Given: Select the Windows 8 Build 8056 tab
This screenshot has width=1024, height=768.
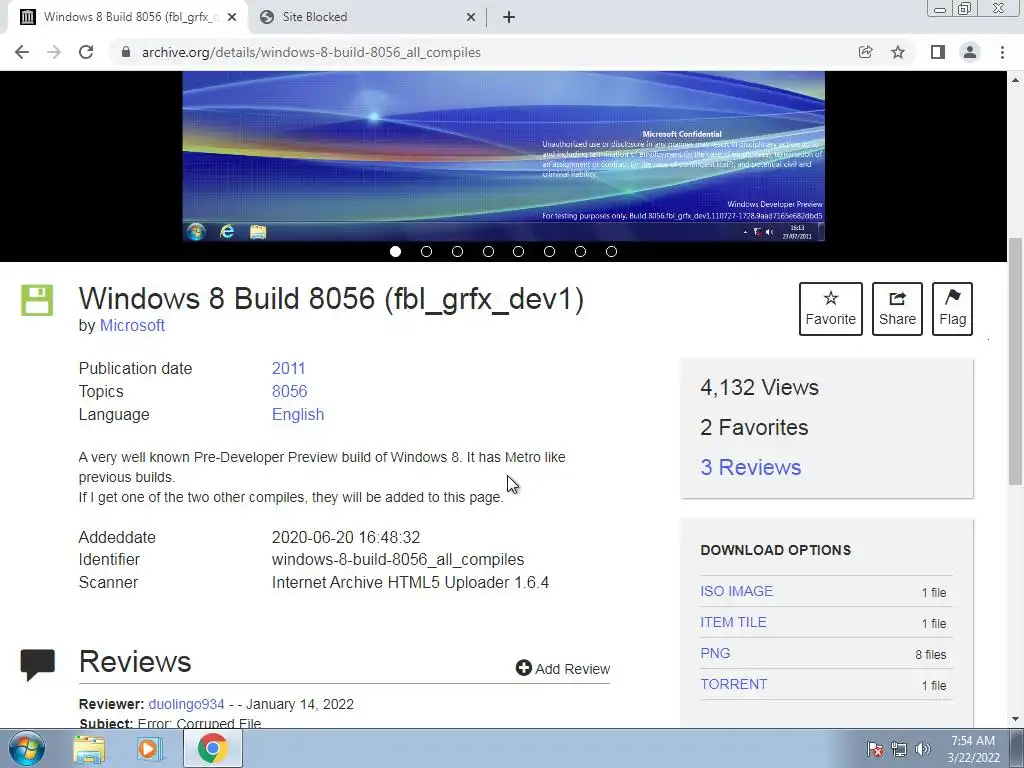Looking at the screenshot, I should 127,18.
